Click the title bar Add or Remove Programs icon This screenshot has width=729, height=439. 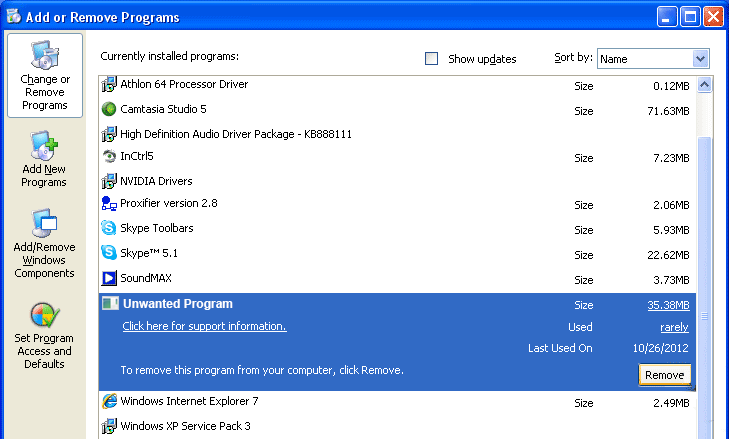14,16
